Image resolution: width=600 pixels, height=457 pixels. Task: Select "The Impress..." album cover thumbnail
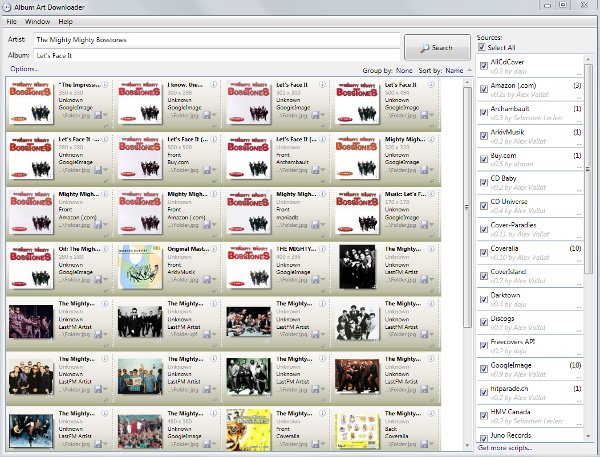[31, 102]
